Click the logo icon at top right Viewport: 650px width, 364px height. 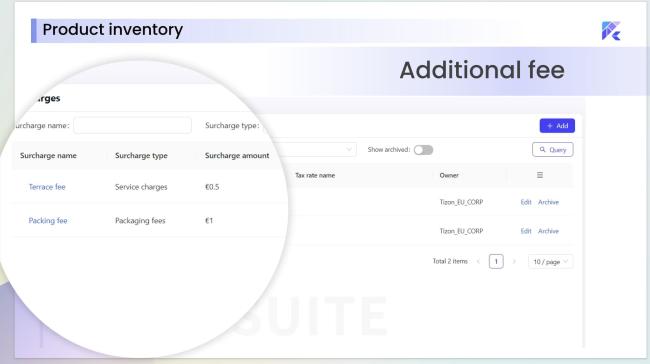[611, 31]
